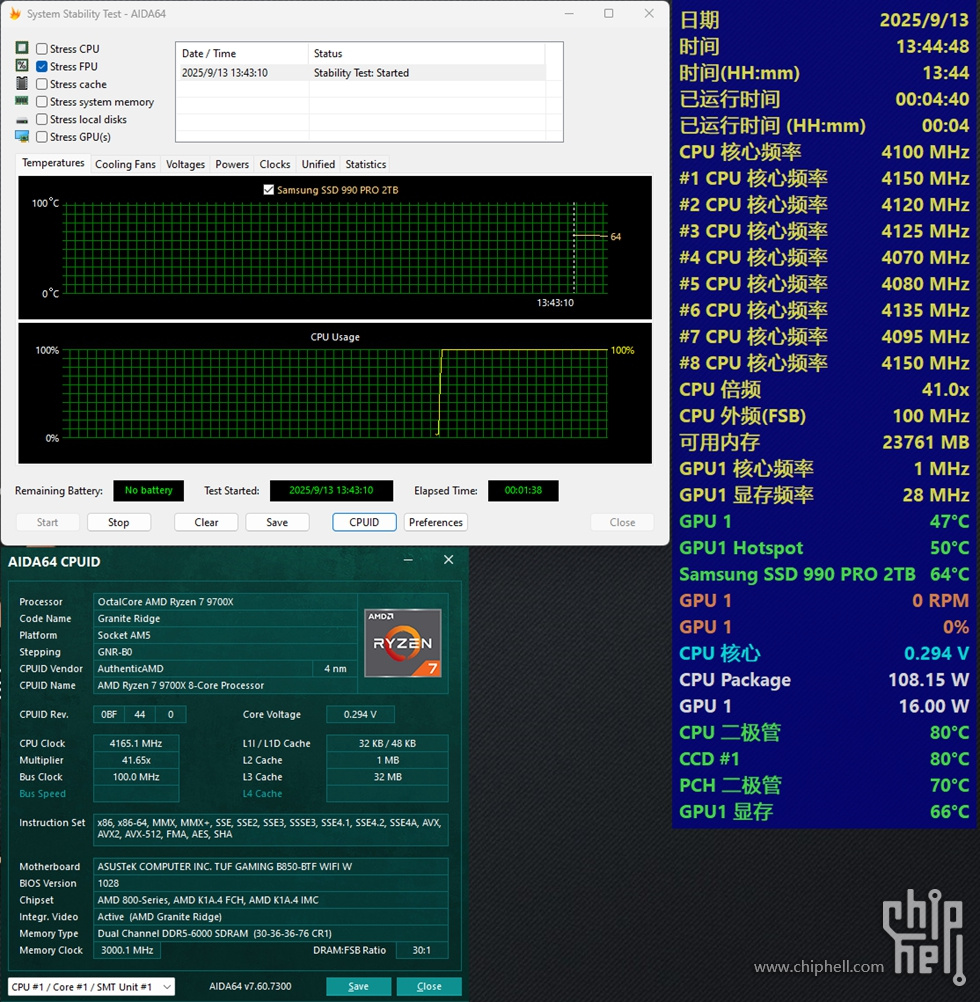The height and width of the screenshot is (1002, 980).
Task: Click the RAM module icon beside Stress system memory
Action: [22, 101]
